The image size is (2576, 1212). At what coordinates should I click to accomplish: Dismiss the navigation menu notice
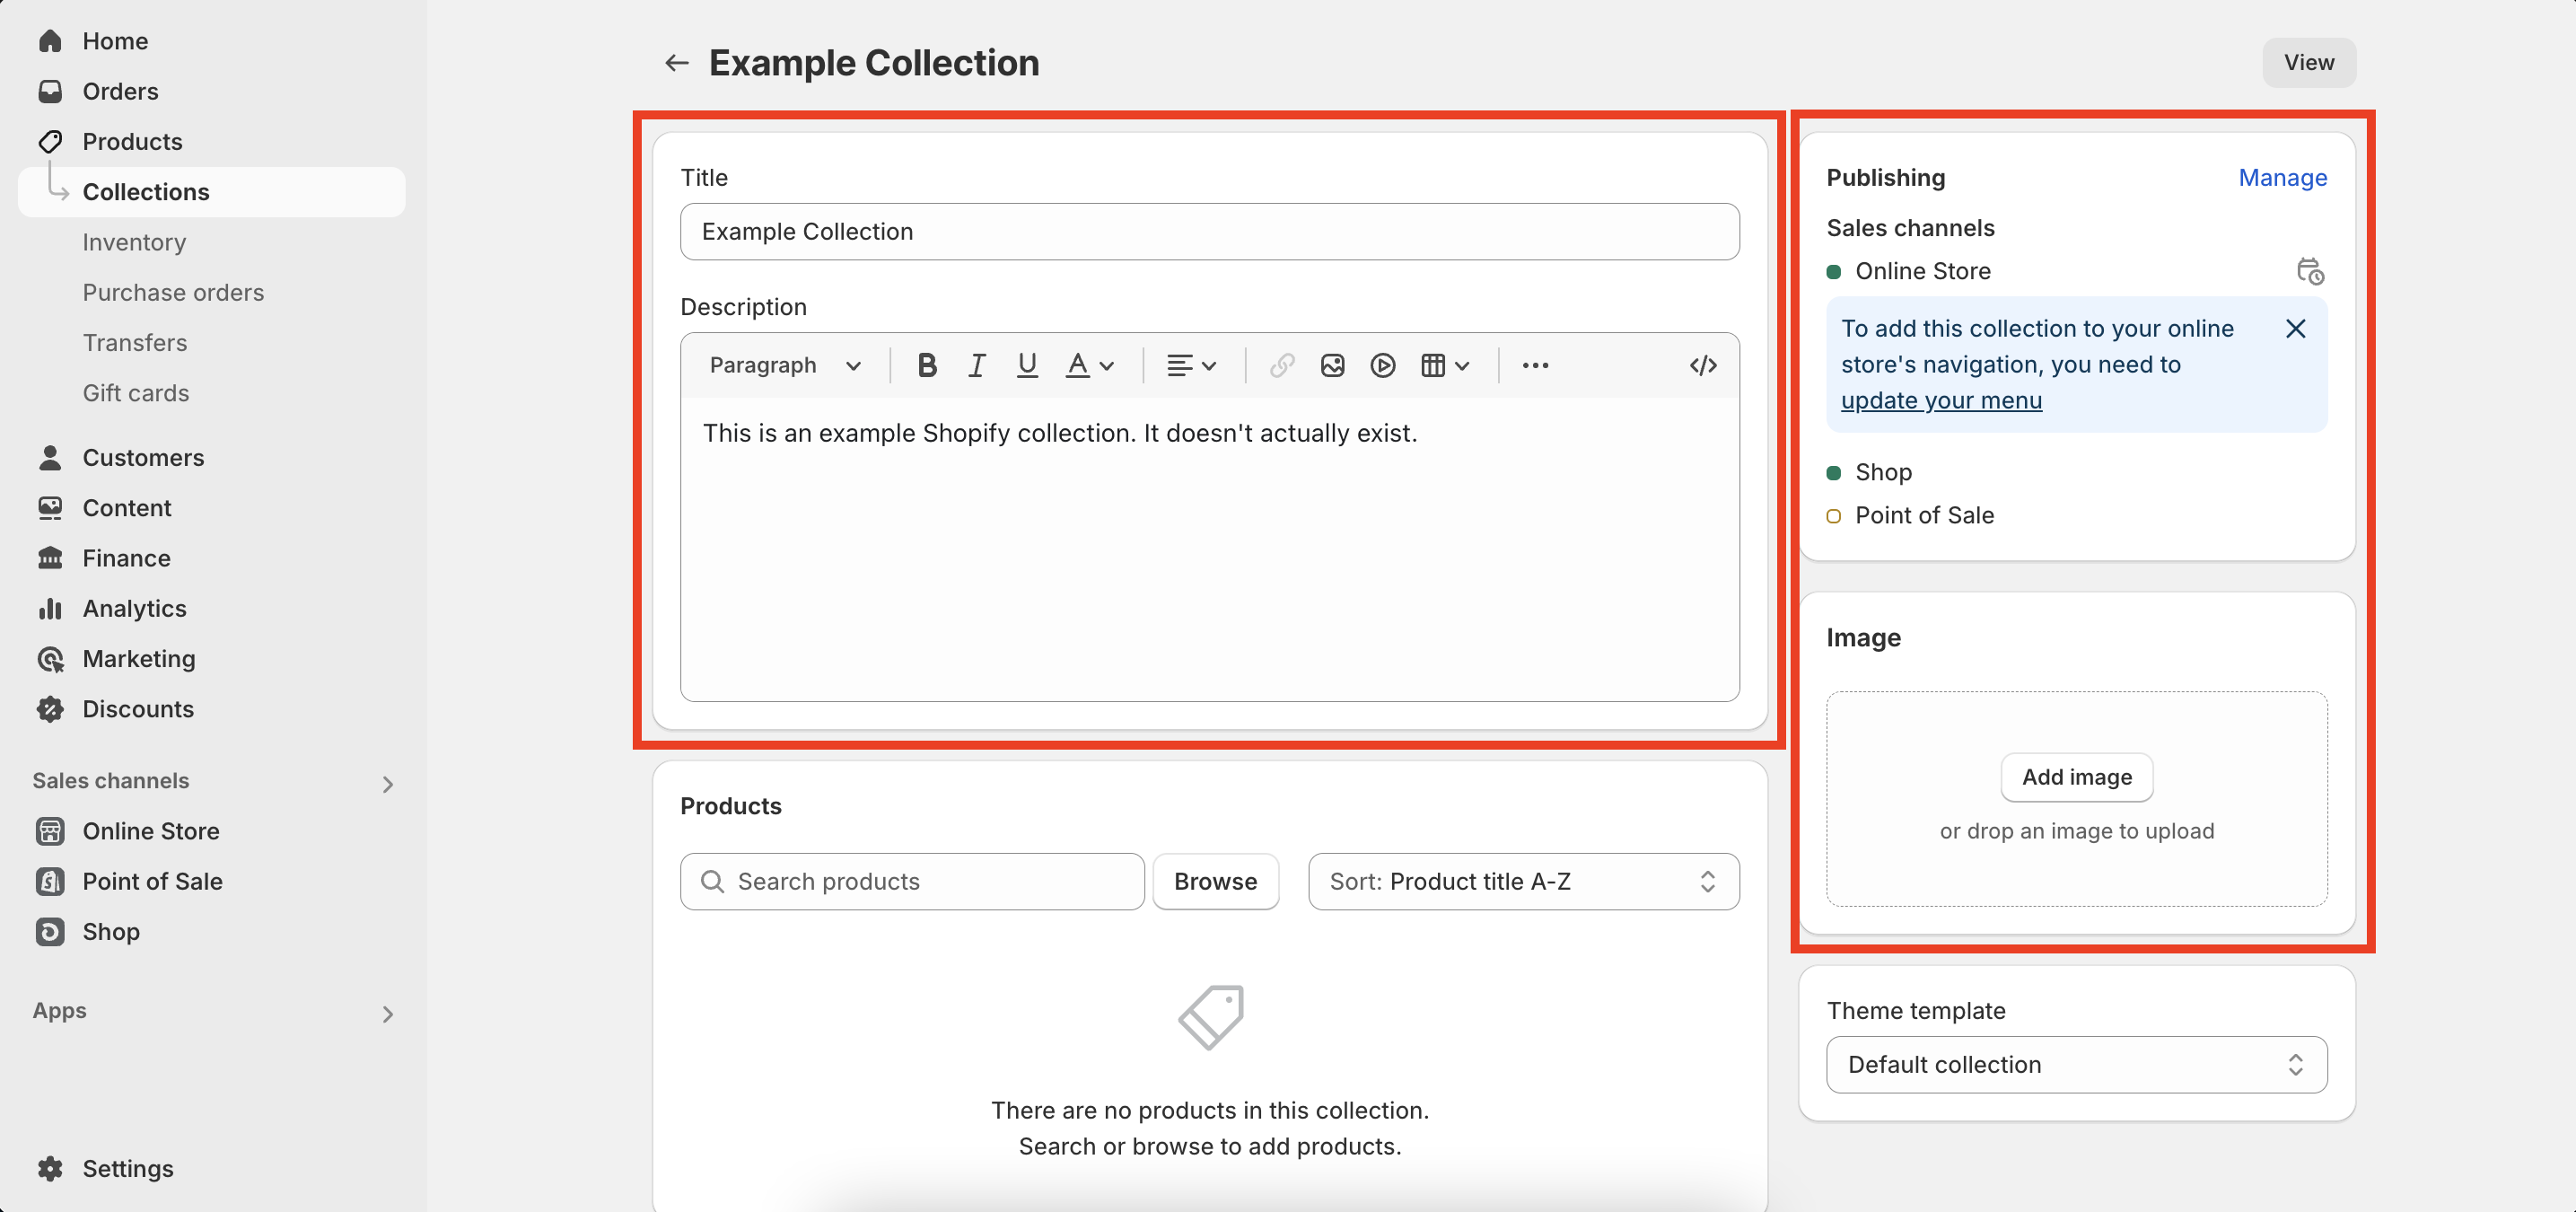2295,328
